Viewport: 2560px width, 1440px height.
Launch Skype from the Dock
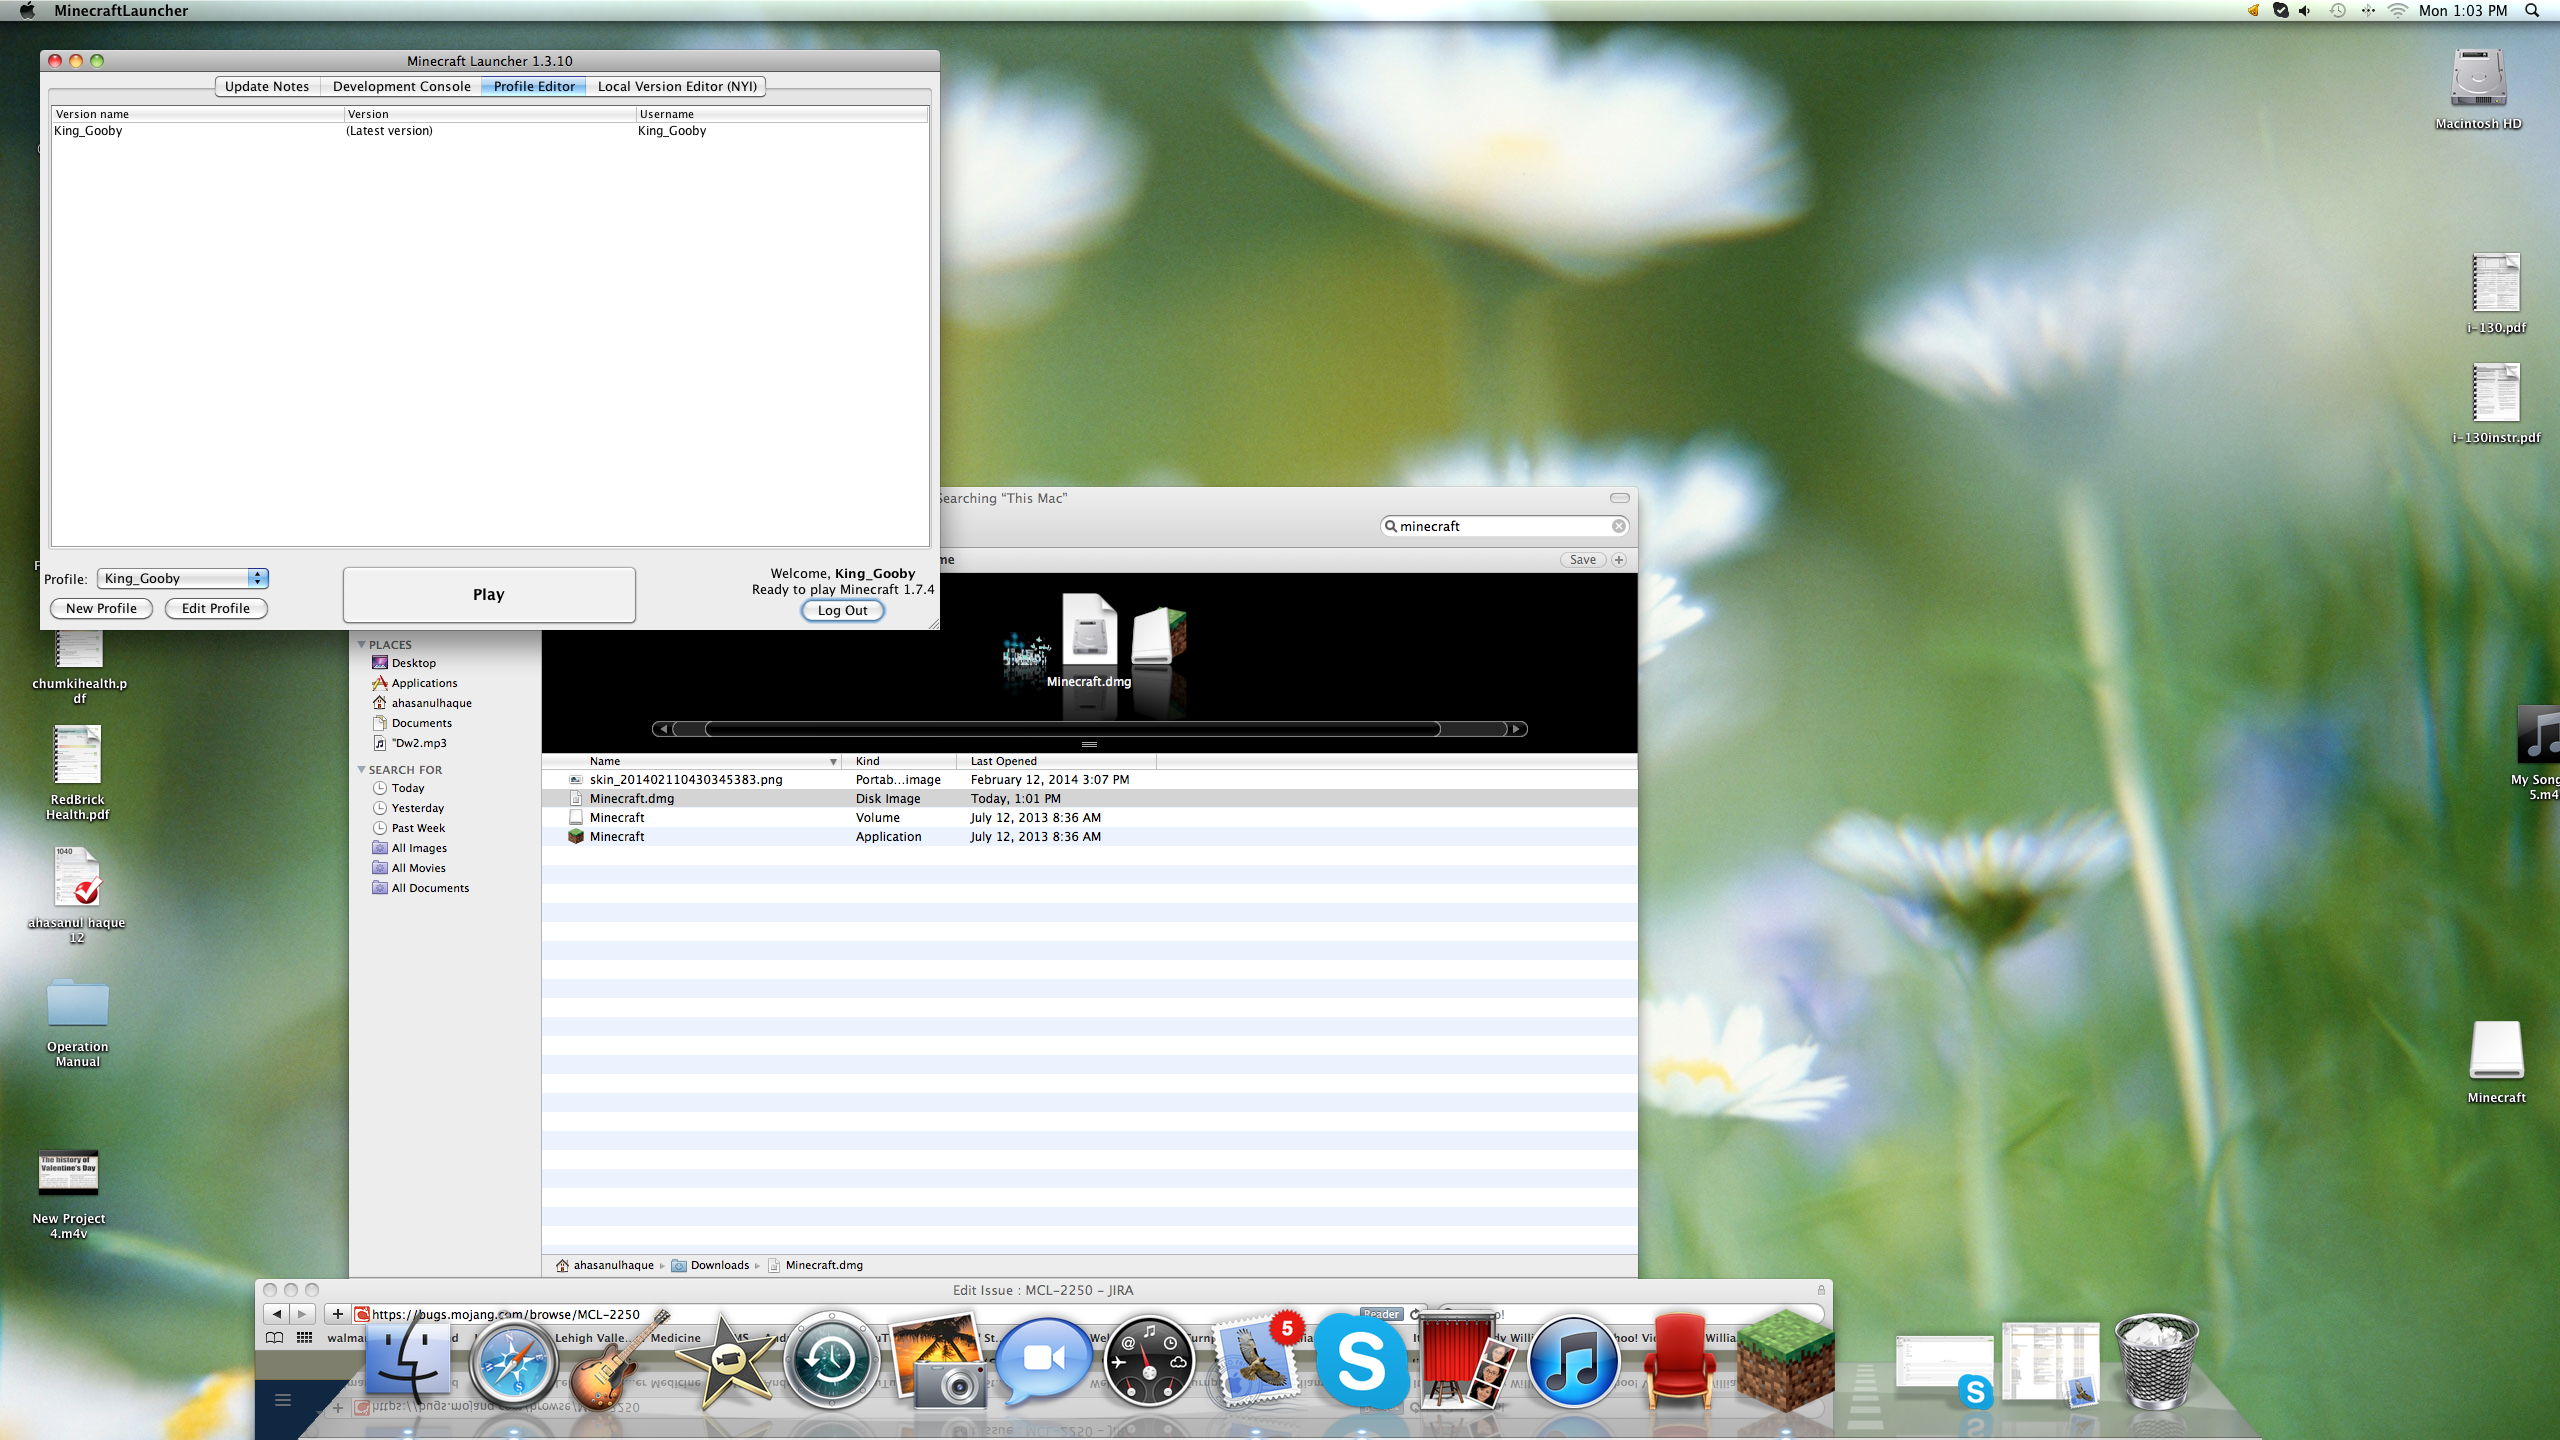(1360, 1362)
